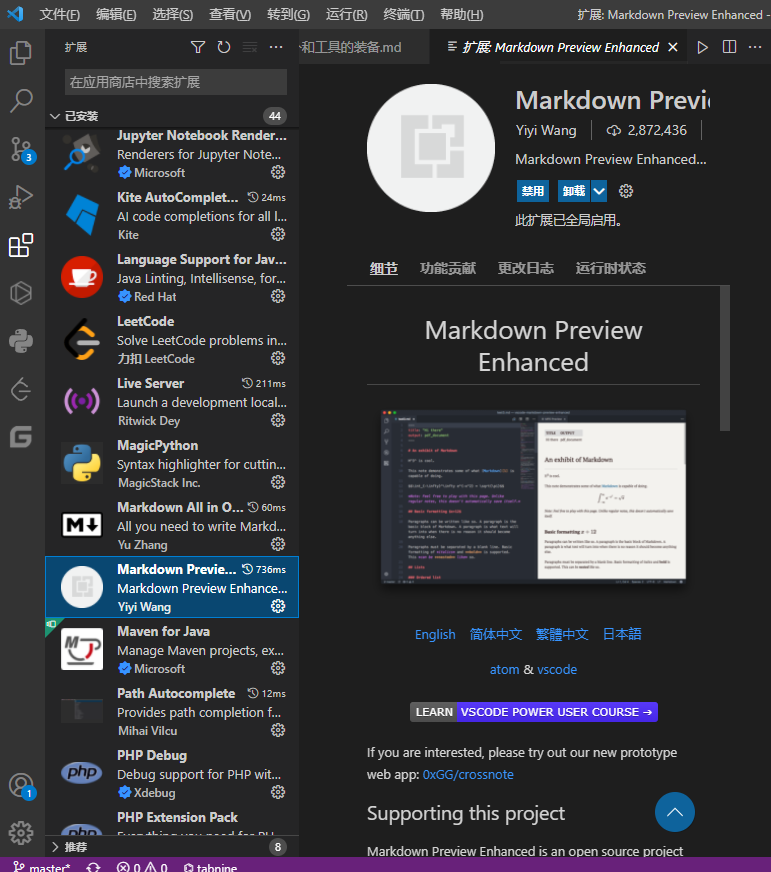Open the 帮助(H) menu

click(x=462, y=14)
